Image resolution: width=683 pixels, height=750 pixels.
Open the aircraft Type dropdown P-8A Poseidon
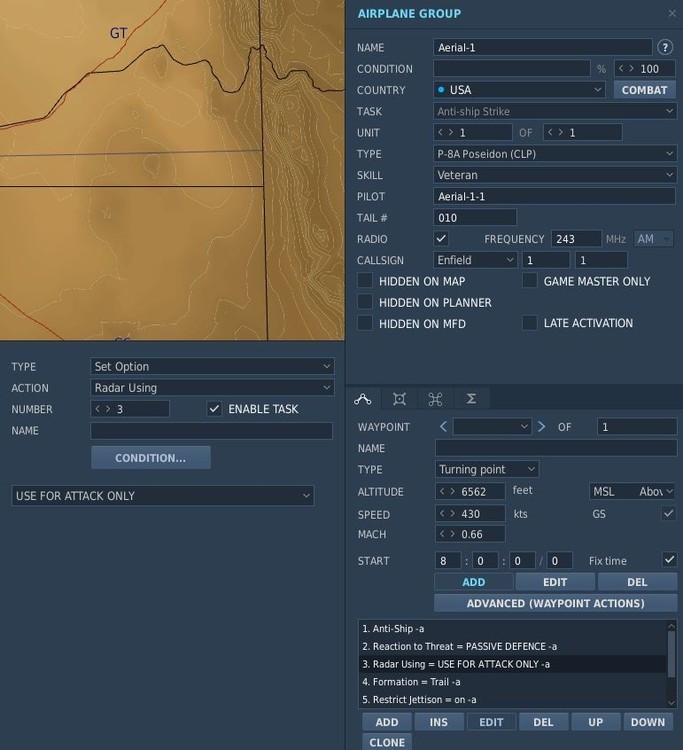[x=555, y=154]
